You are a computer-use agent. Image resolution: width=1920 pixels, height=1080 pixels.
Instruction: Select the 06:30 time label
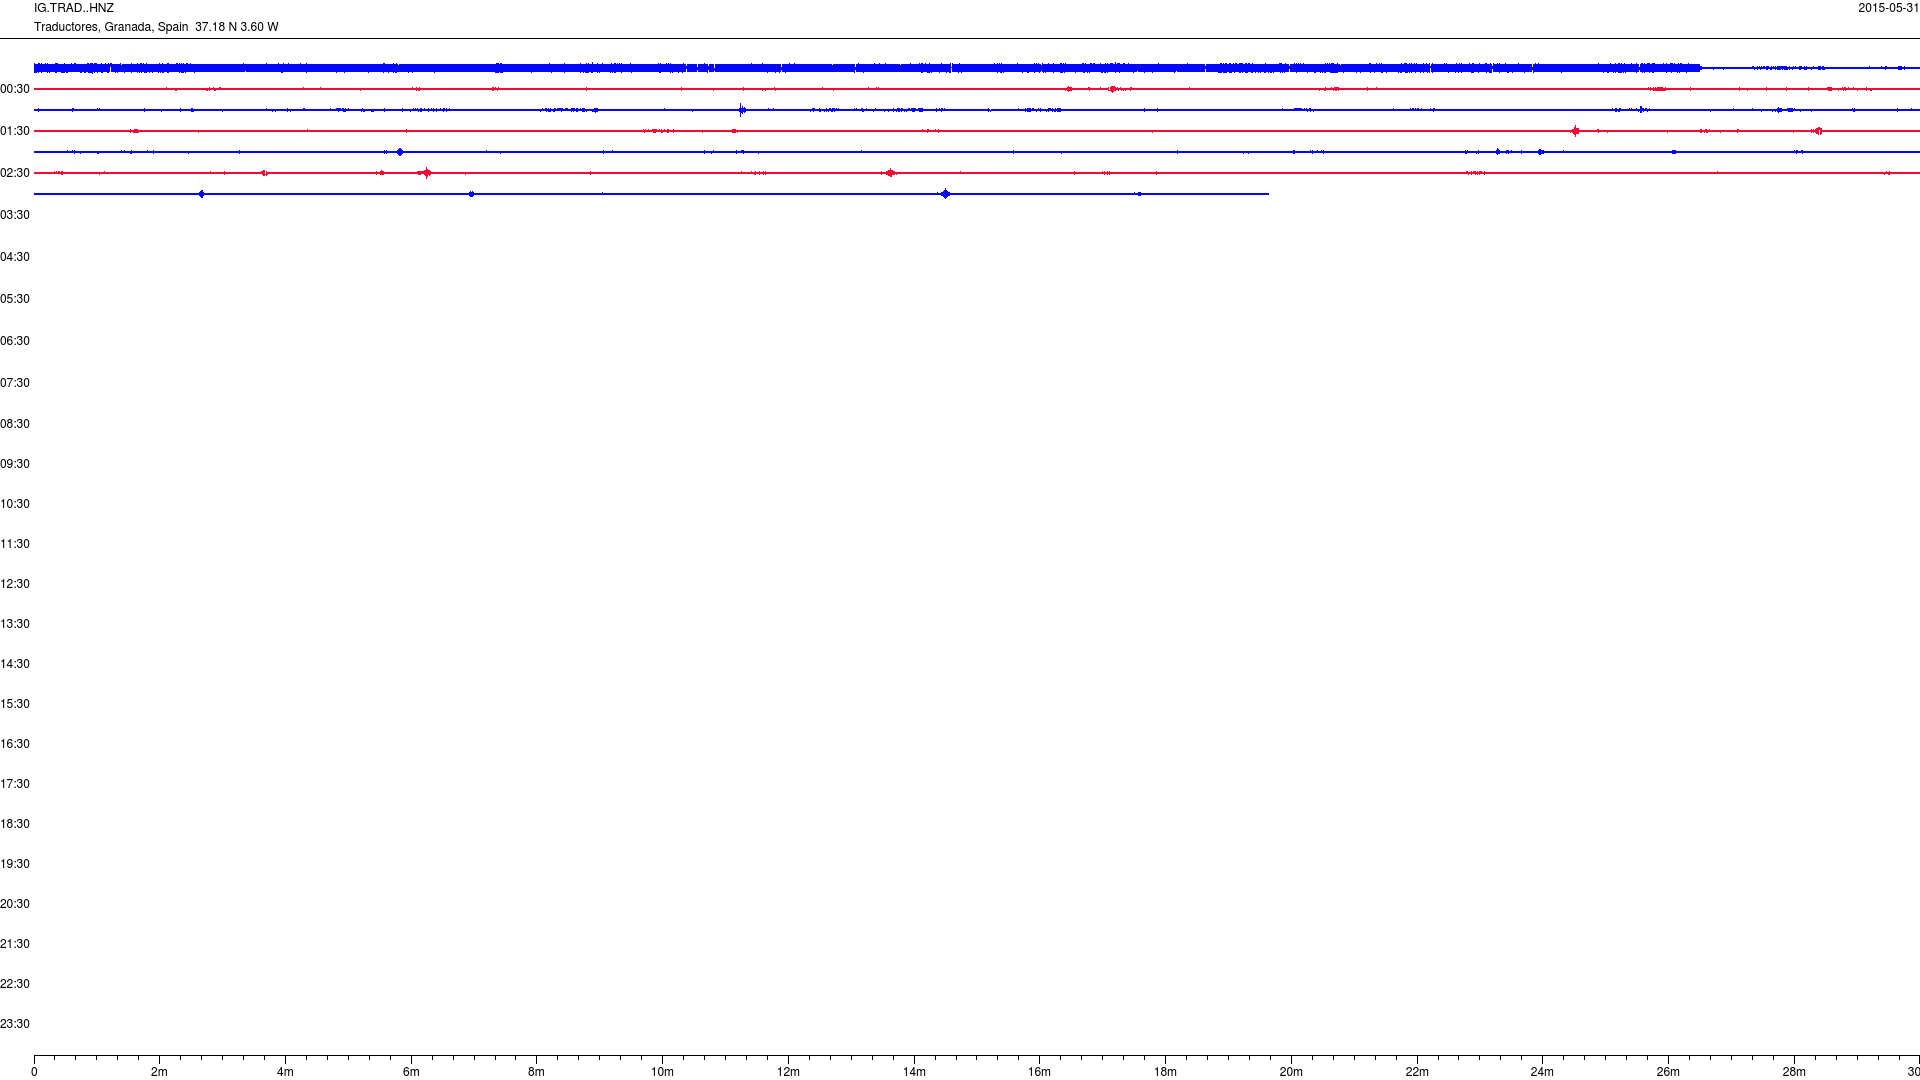[x=15, y=341]
